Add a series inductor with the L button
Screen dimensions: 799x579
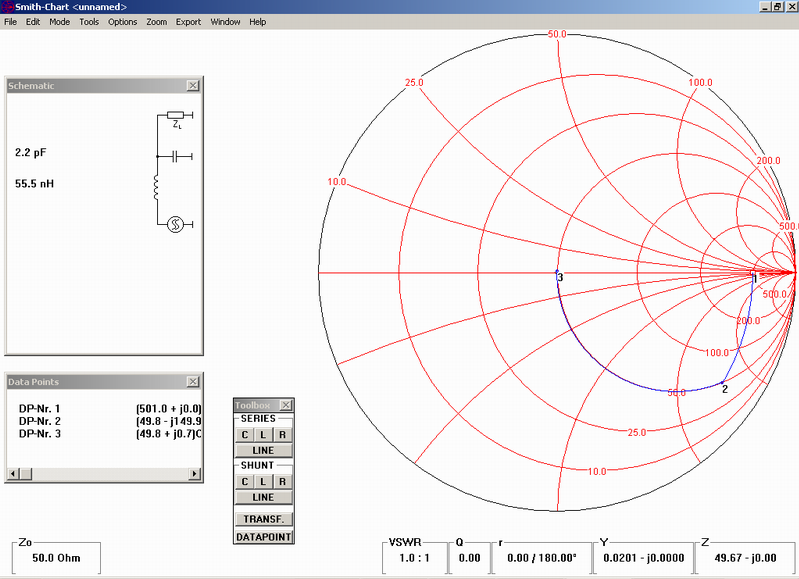(263, 435)
